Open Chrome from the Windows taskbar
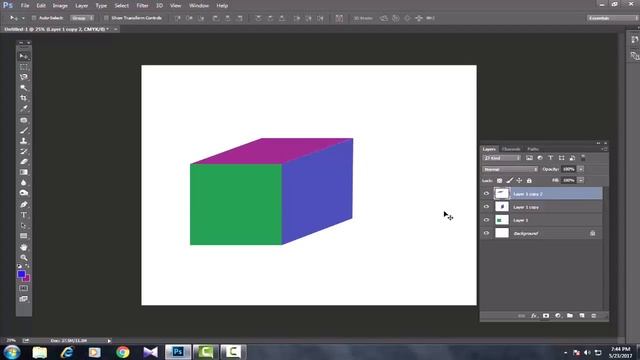 click(122, 352)
